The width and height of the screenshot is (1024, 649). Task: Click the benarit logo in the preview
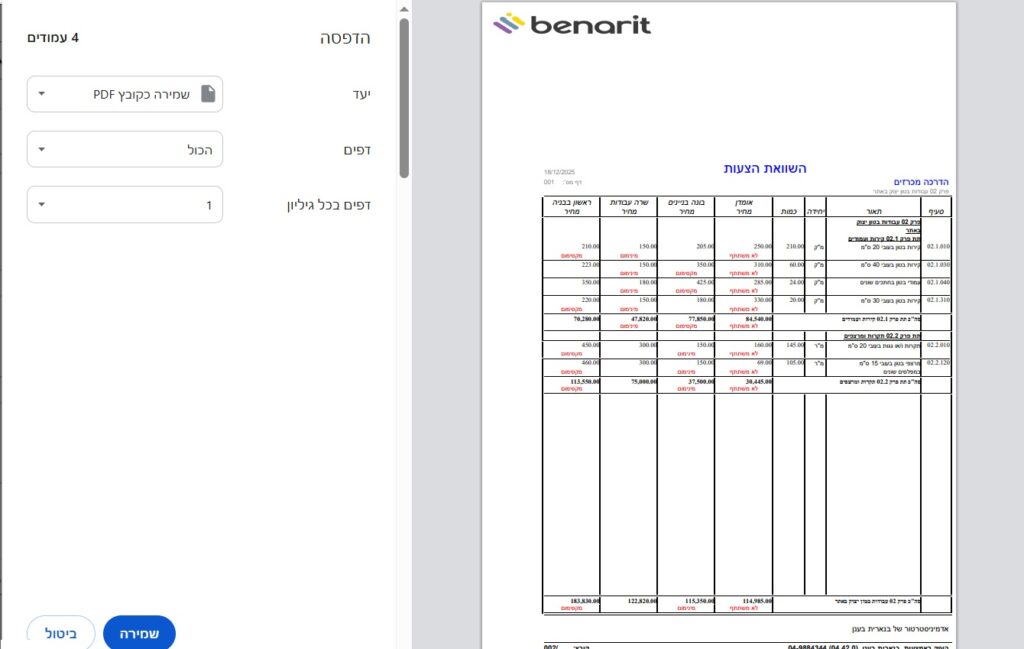click(572, 24)
